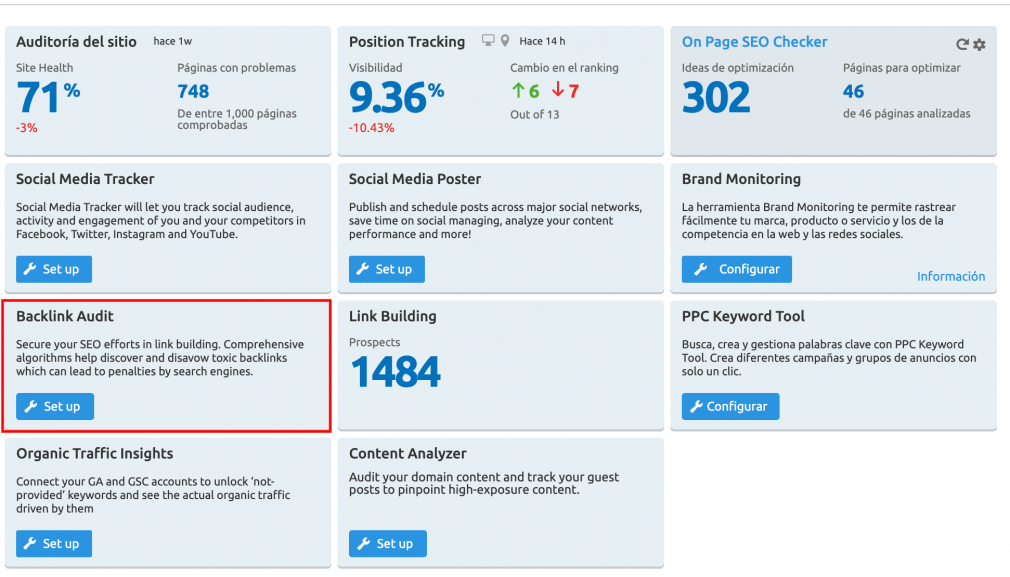Set up Social Media Poster

[x=387, y=269]
